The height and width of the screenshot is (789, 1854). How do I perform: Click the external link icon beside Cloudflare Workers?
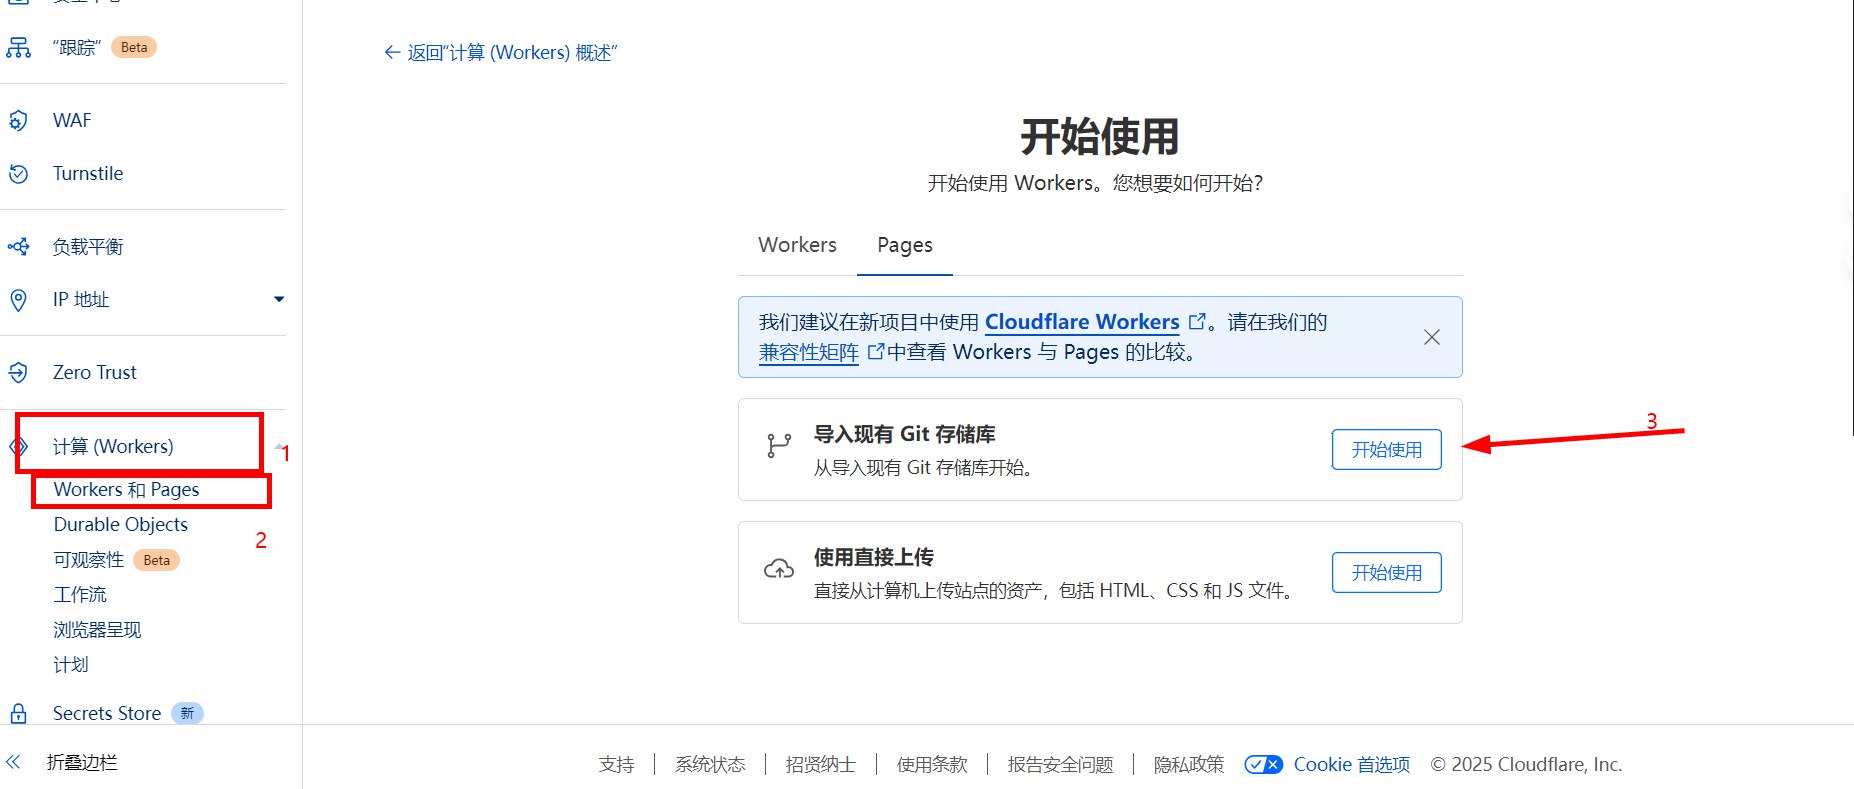[x=1196, y=322]
